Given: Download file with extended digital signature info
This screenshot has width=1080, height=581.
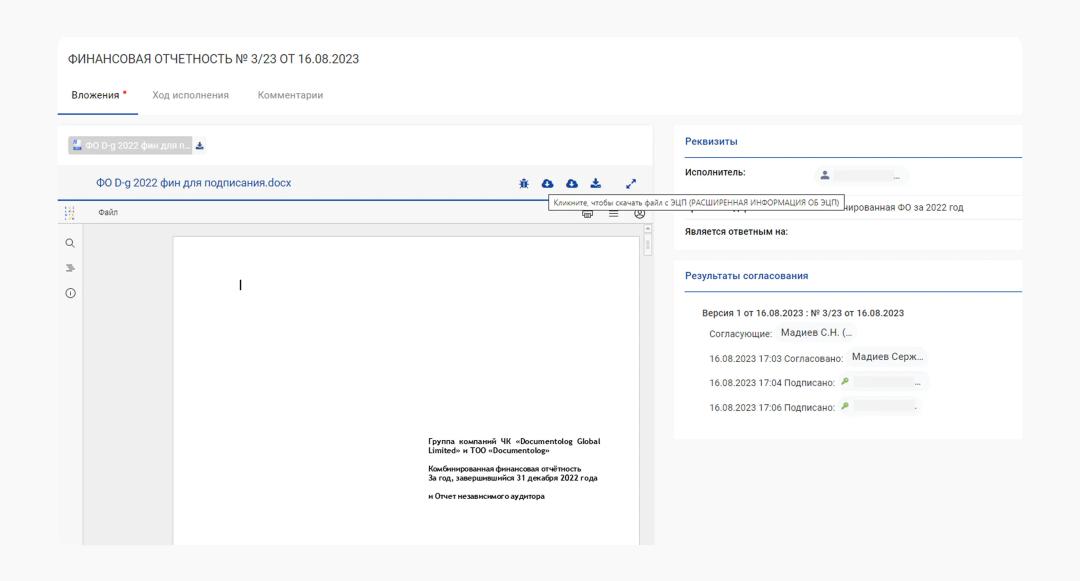Looking at the screenshot, I should coord(572,184).
